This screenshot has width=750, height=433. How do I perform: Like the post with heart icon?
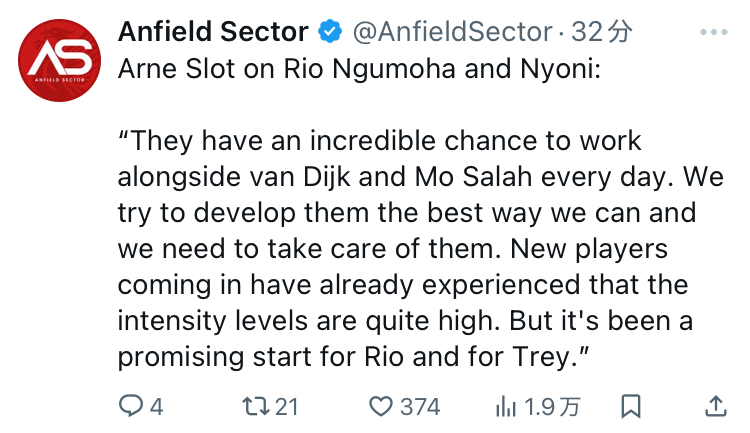(381, 407)
